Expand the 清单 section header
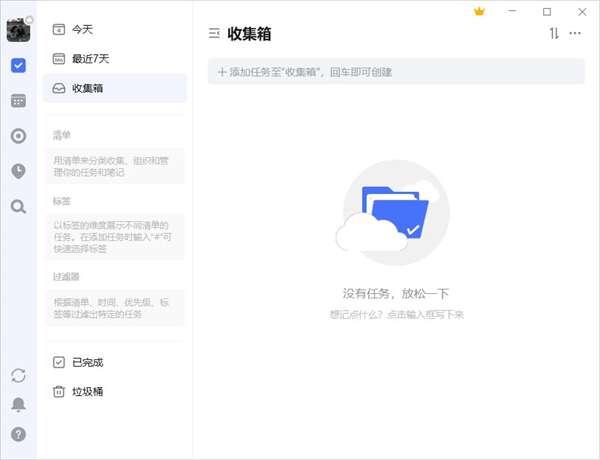This screenshot has height=460, width=600. [62, 134]
